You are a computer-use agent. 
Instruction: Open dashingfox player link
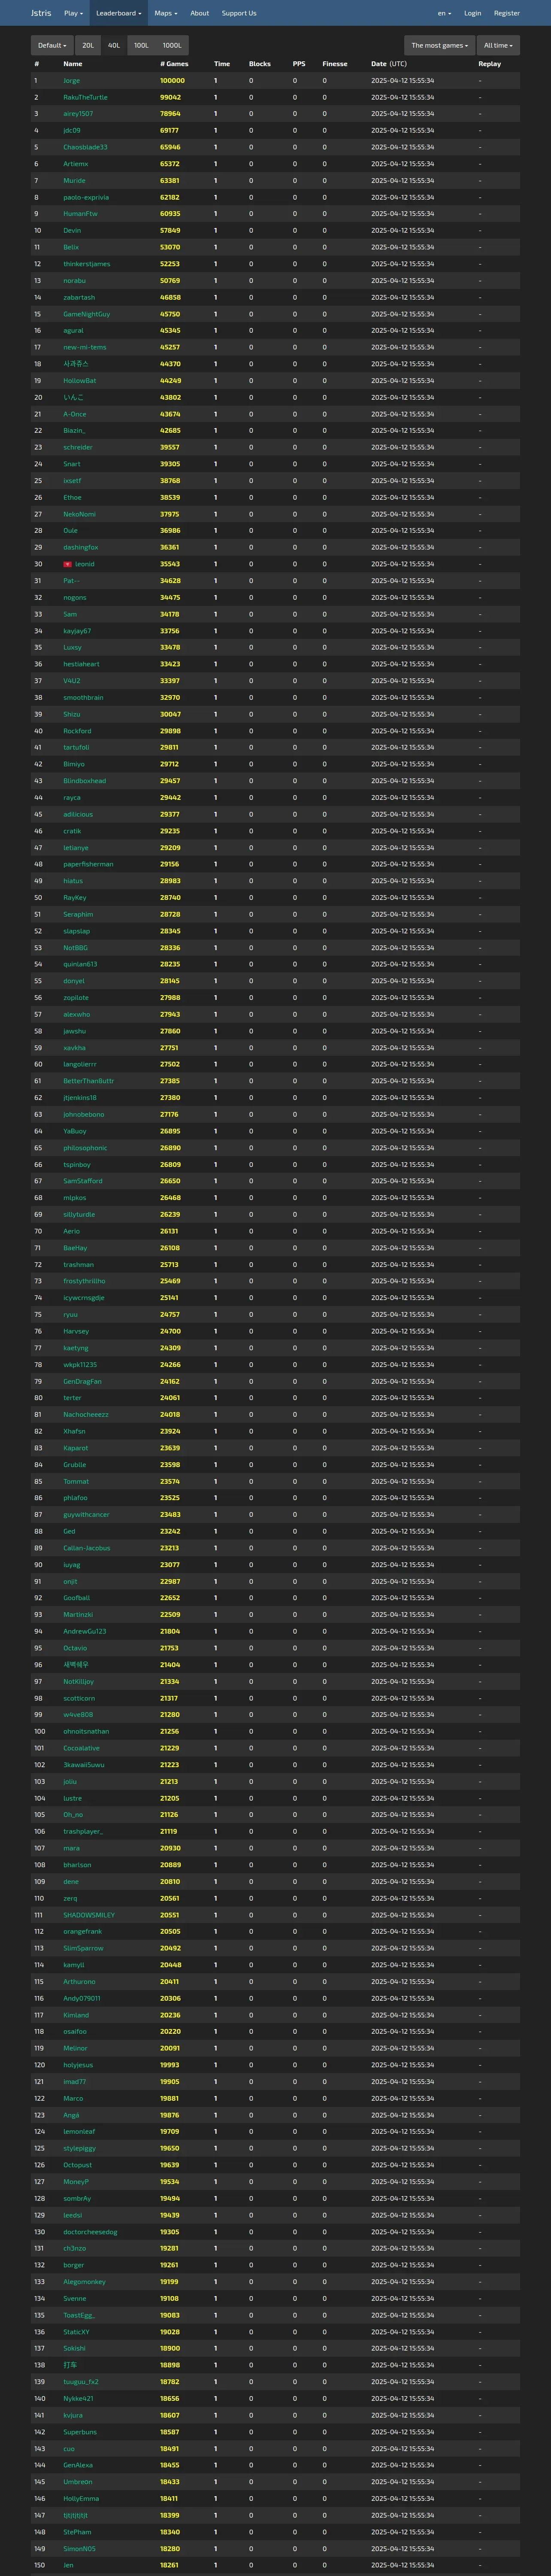[x=81, y=547]
